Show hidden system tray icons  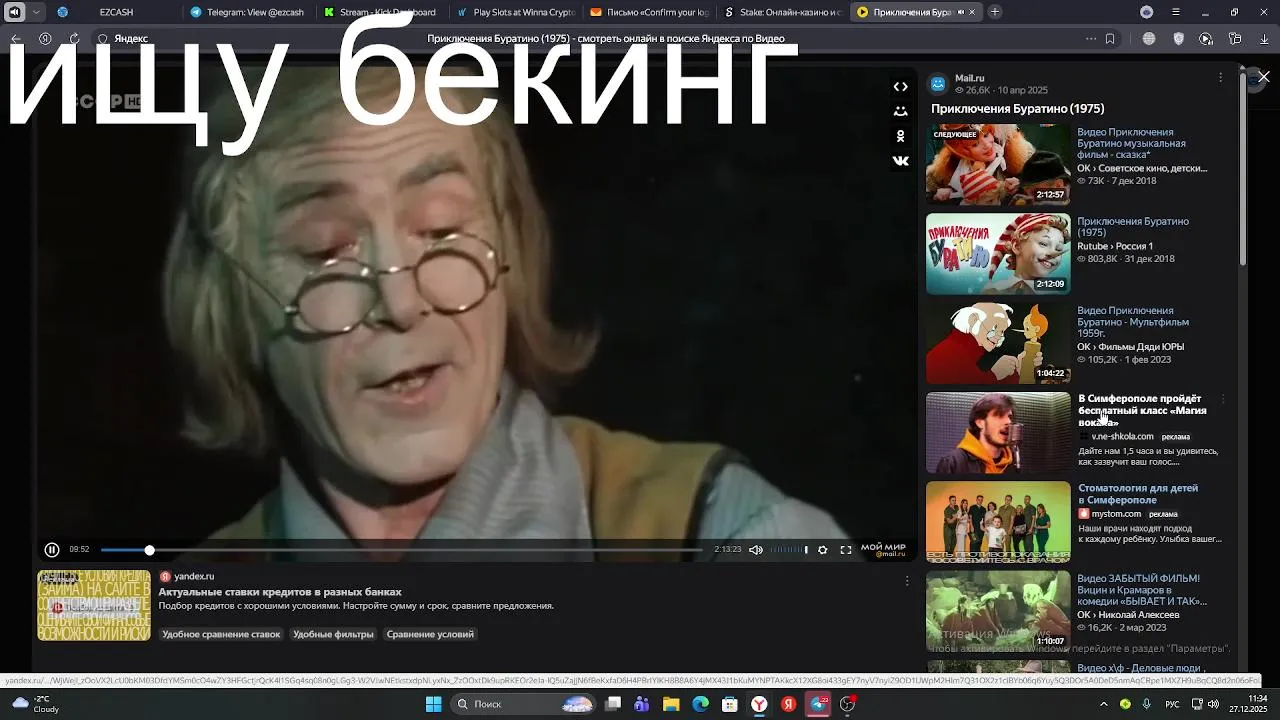[1104, 704]
